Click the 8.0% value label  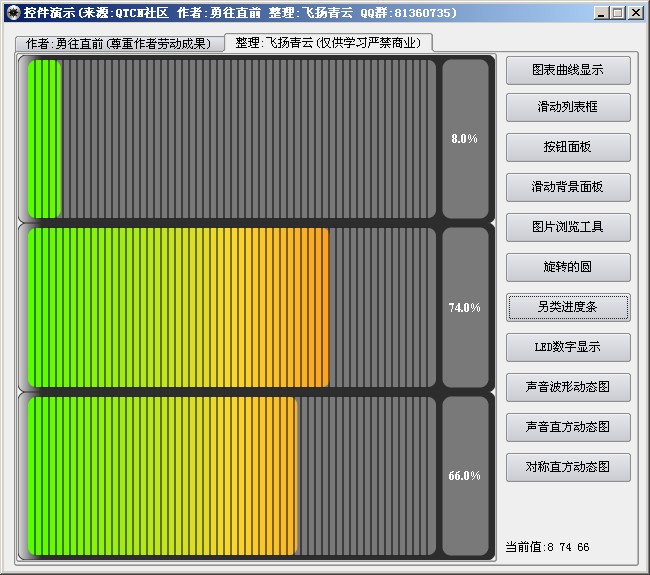465,139
